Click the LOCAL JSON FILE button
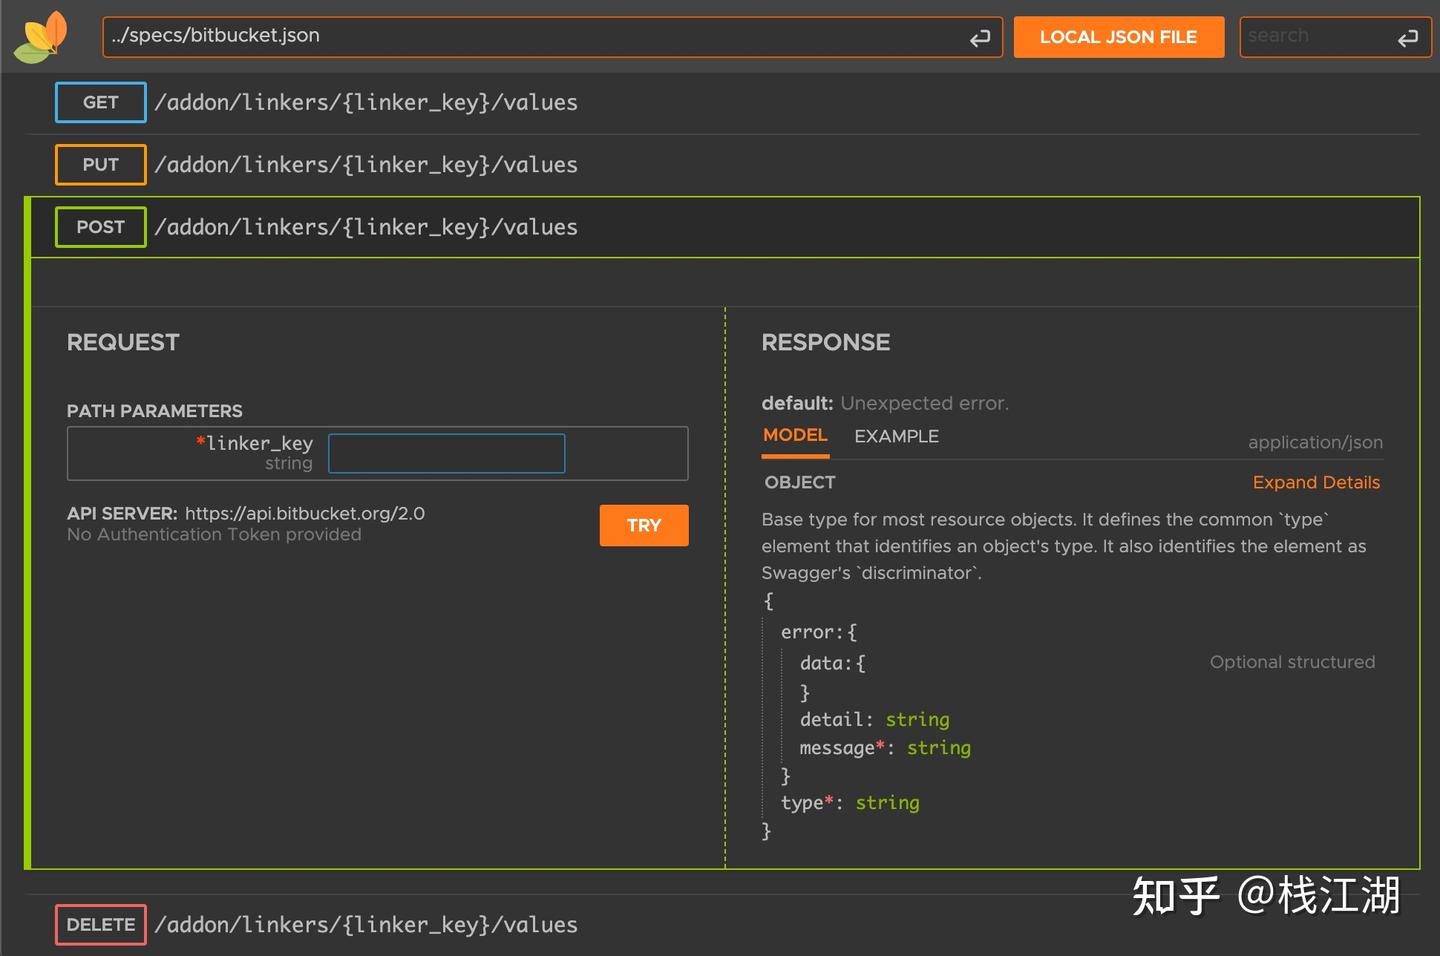The height and width of the screenshot is (956, 1440). [x=1118, y=37]
